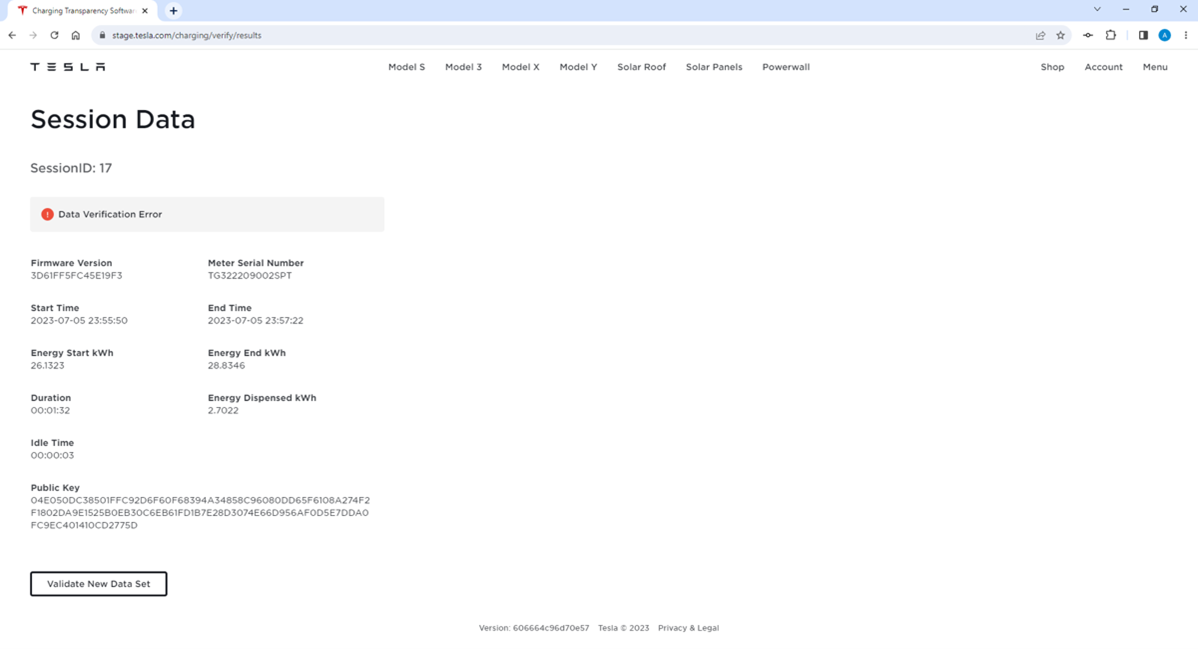Screen dimensions: 1198x649
Task: Restore down the browser window
Action: tap(1154, 9)
